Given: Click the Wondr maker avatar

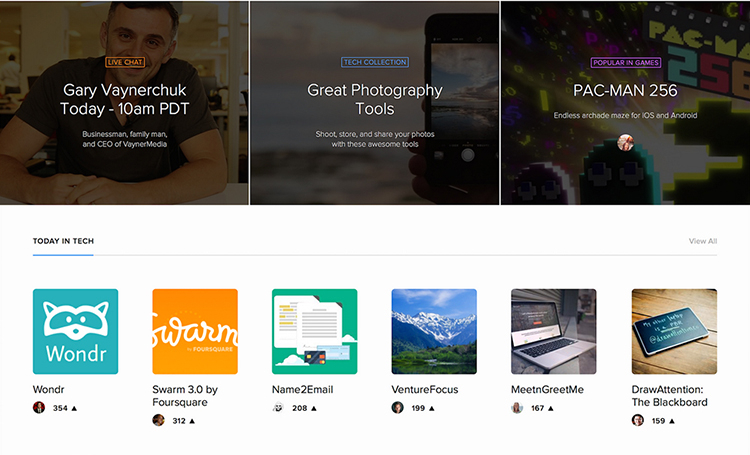Looking at the screenshot, I should click(39, 408).
